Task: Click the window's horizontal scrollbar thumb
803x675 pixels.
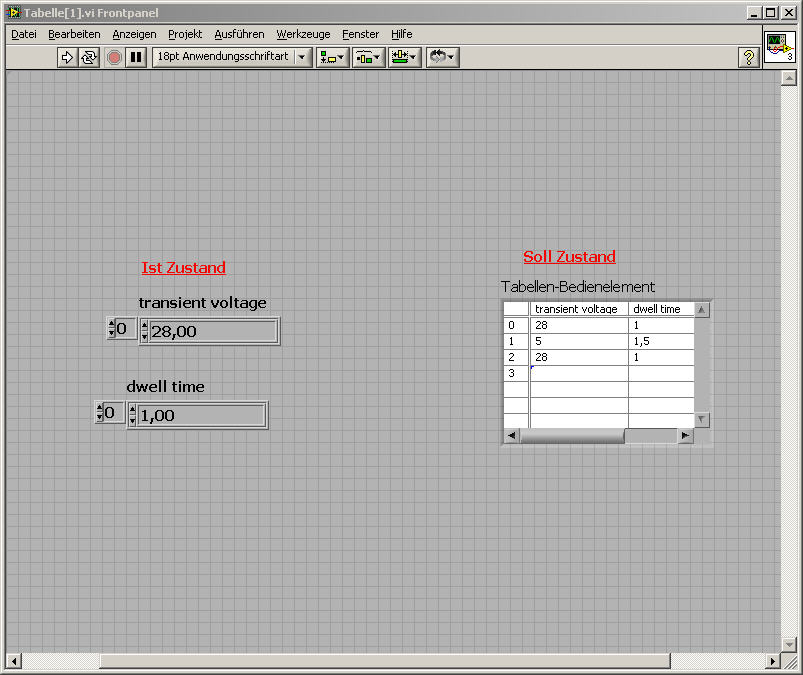Action: (385, 661)
